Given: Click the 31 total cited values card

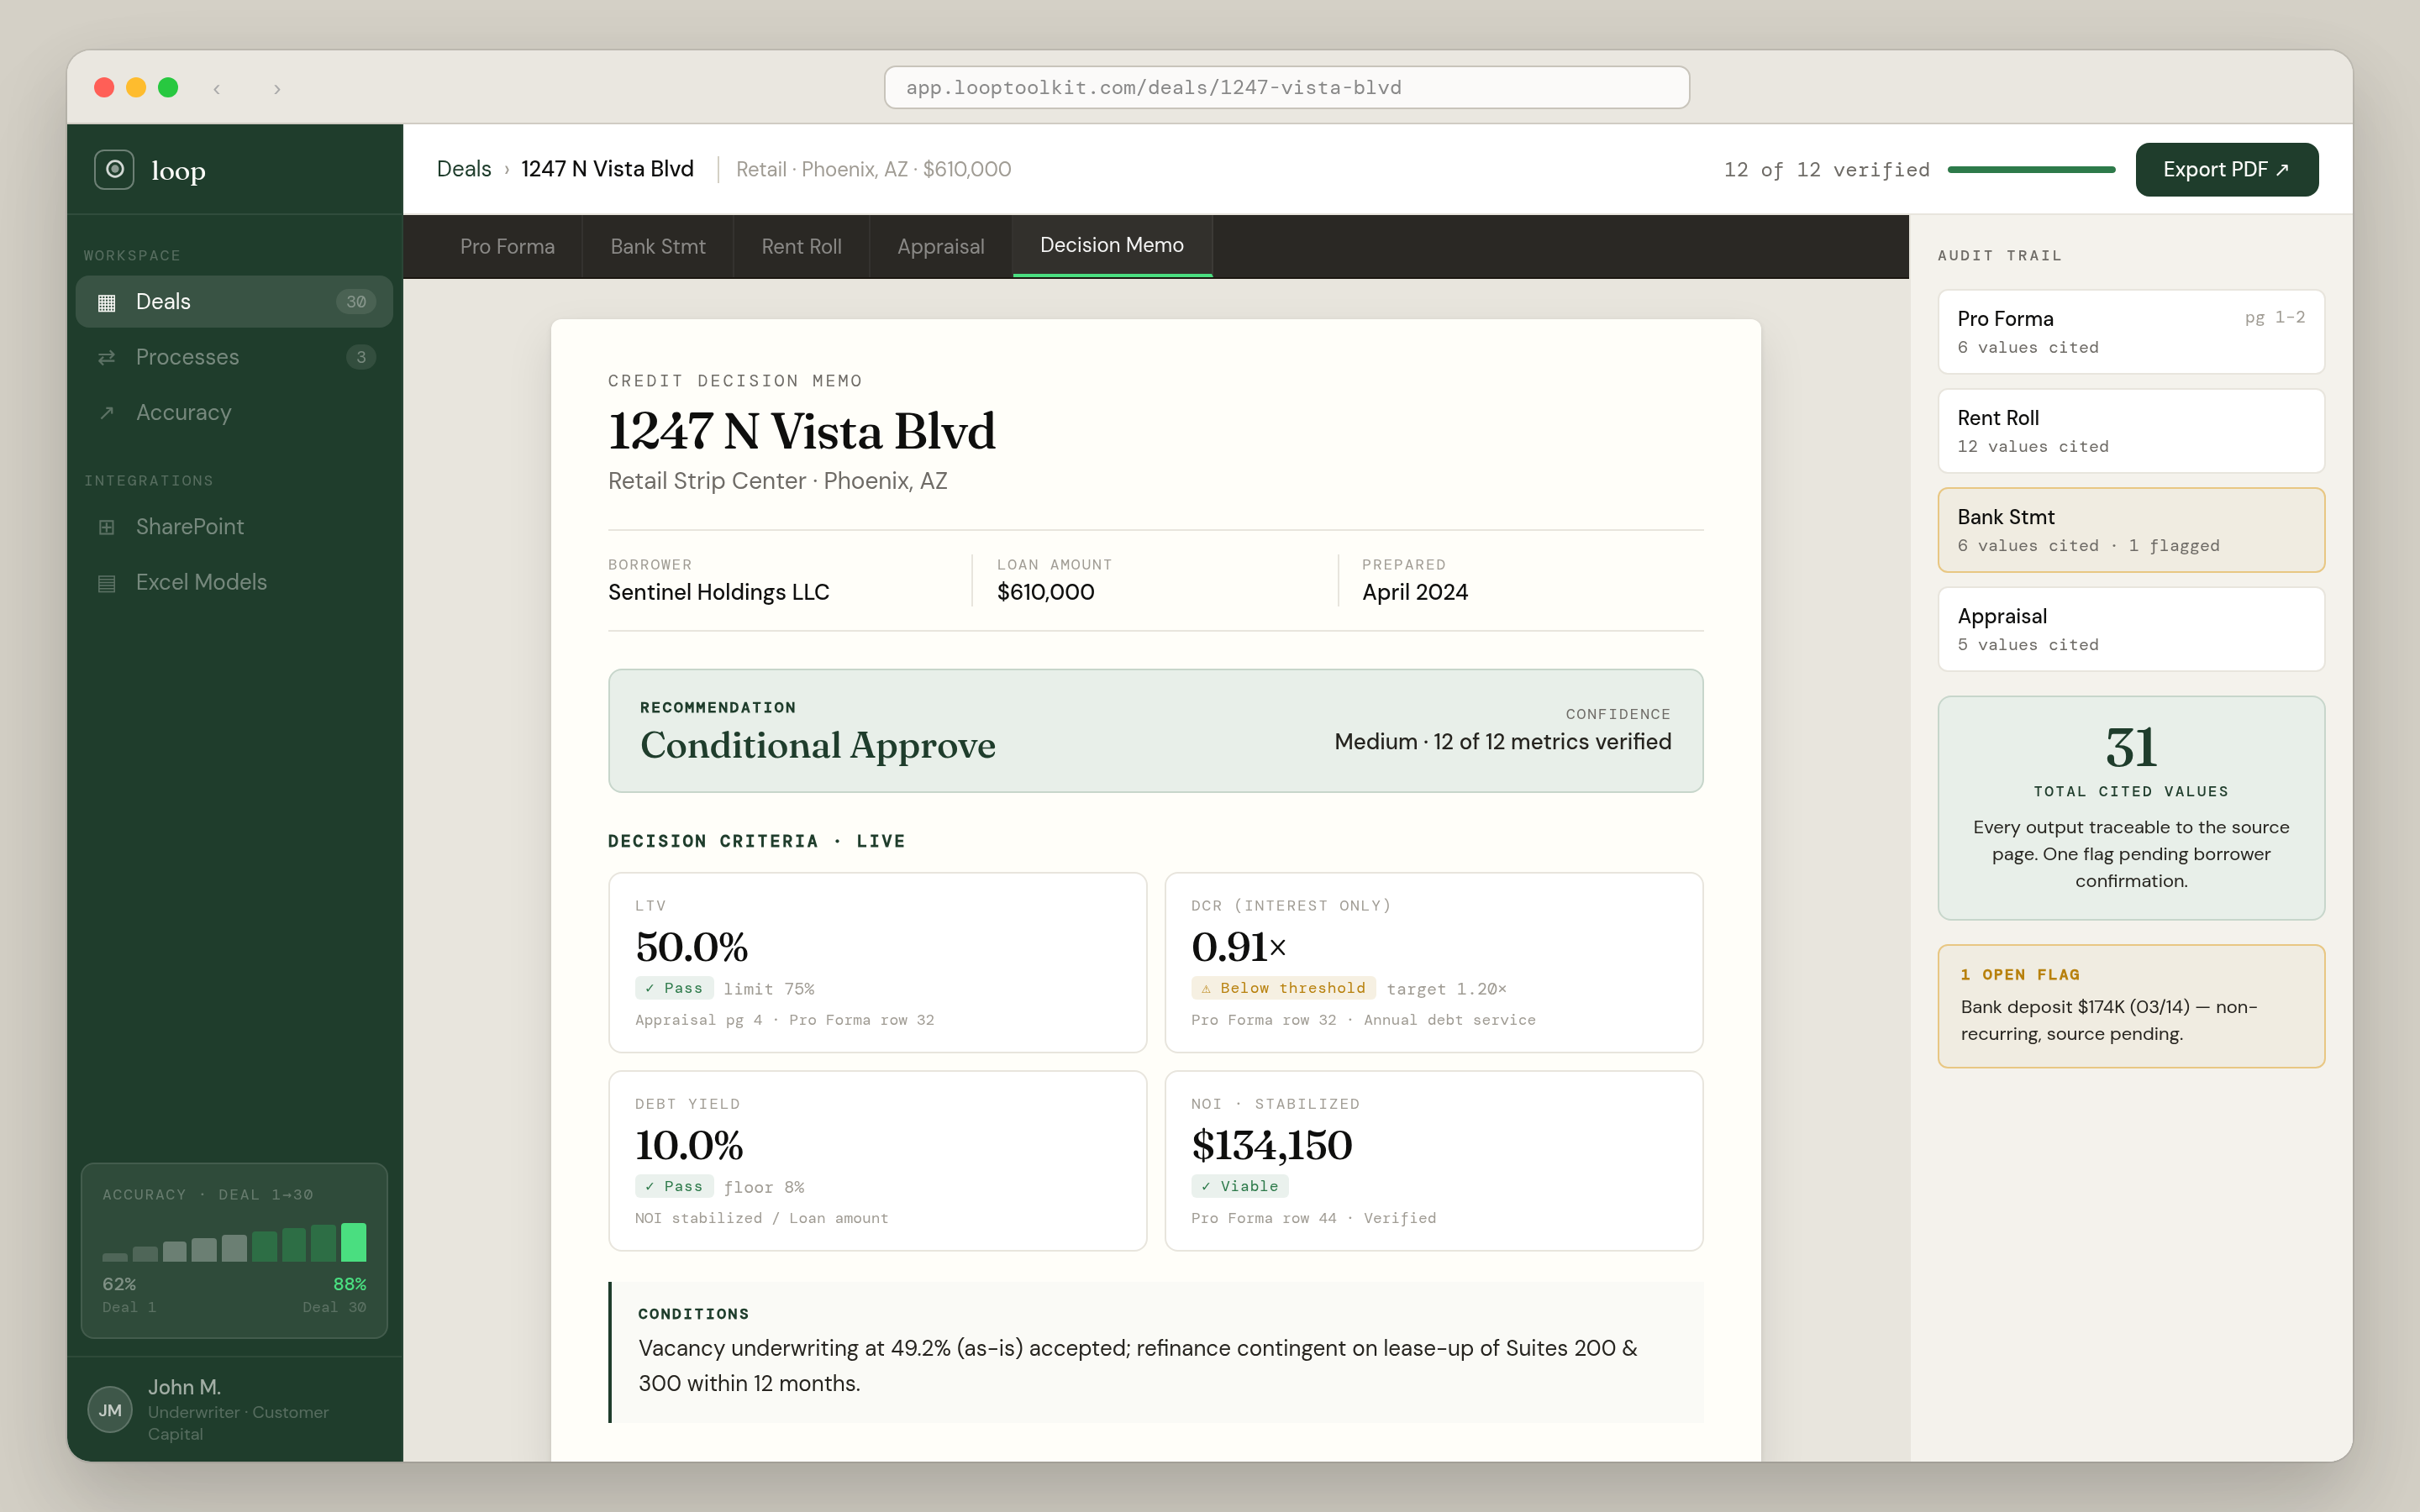Looking at the screenshot, I should click(2130, 808).
